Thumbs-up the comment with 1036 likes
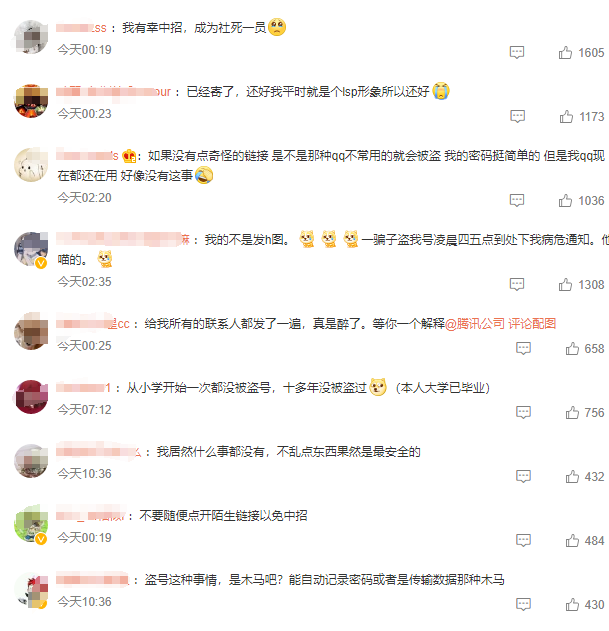Image resolution: width=609 pixels, height=631 pixels. 565,201
